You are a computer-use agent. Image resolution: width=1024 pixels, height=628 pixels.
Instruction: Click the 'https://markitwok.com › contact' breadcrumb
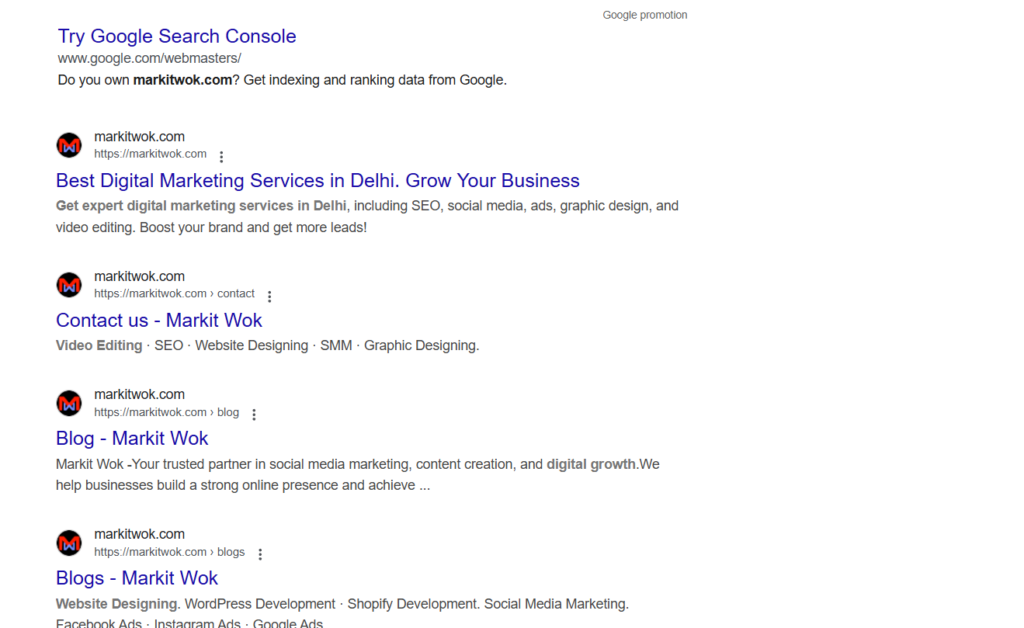click(174, 294)
